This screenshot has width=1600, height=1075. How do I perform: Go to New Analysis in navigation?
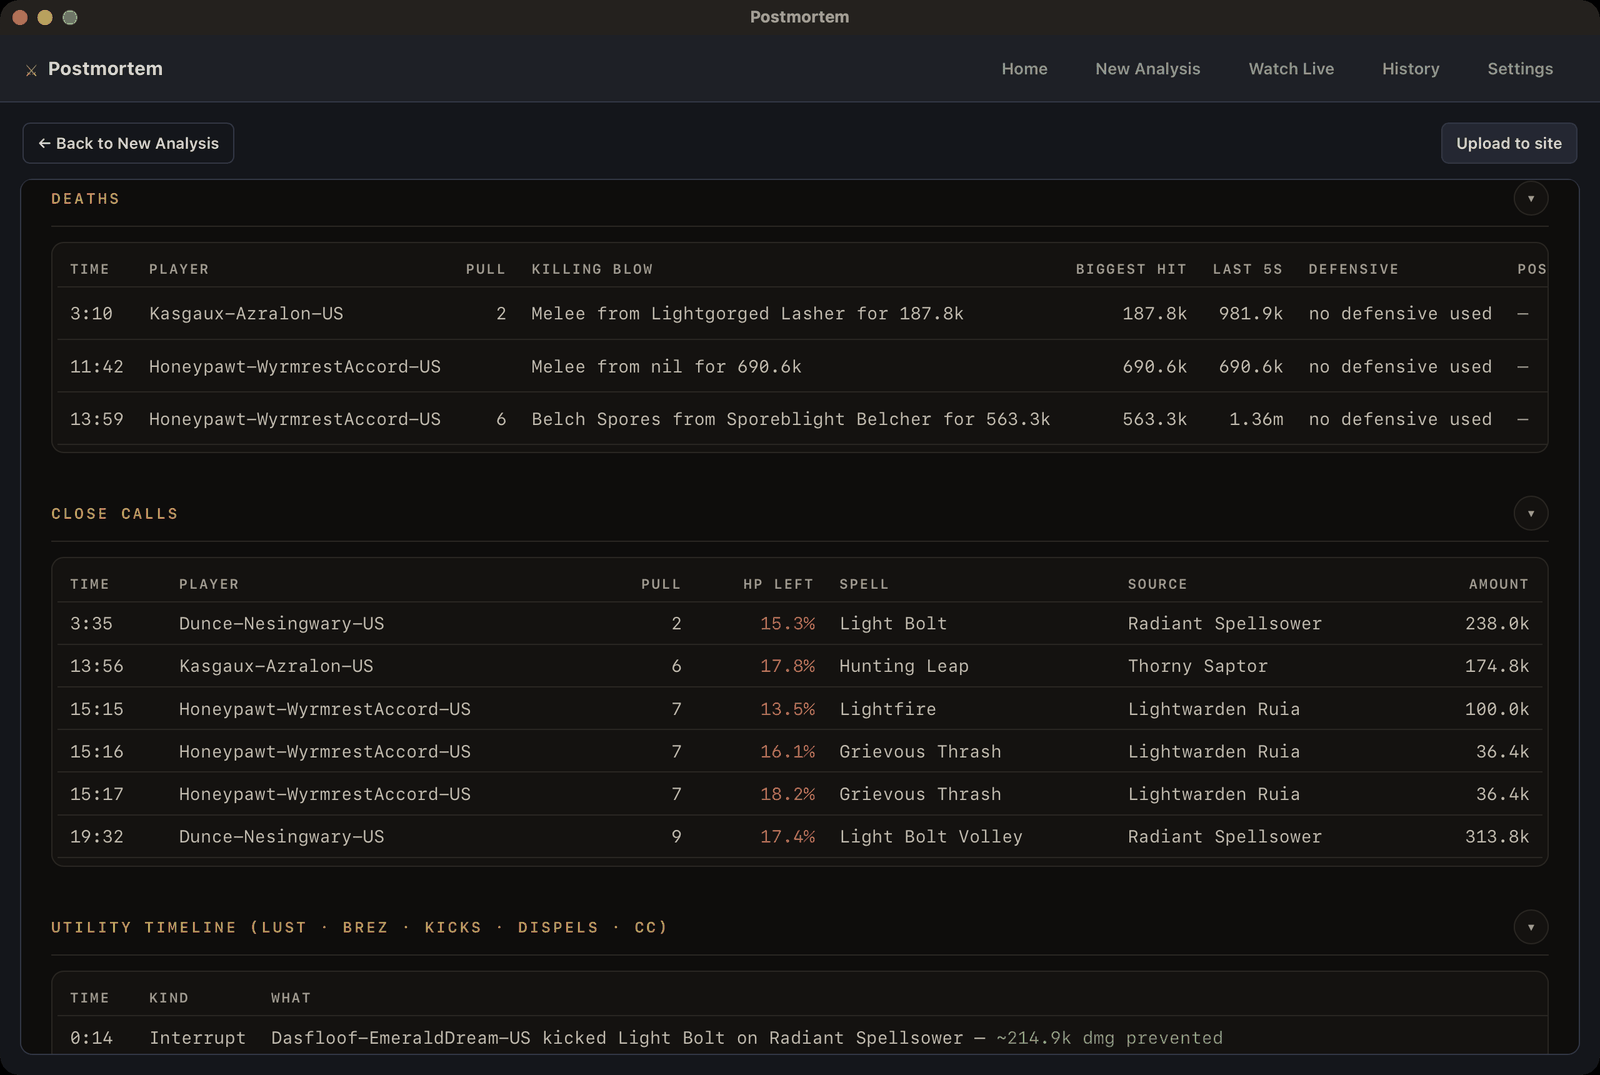(1147, 69)
